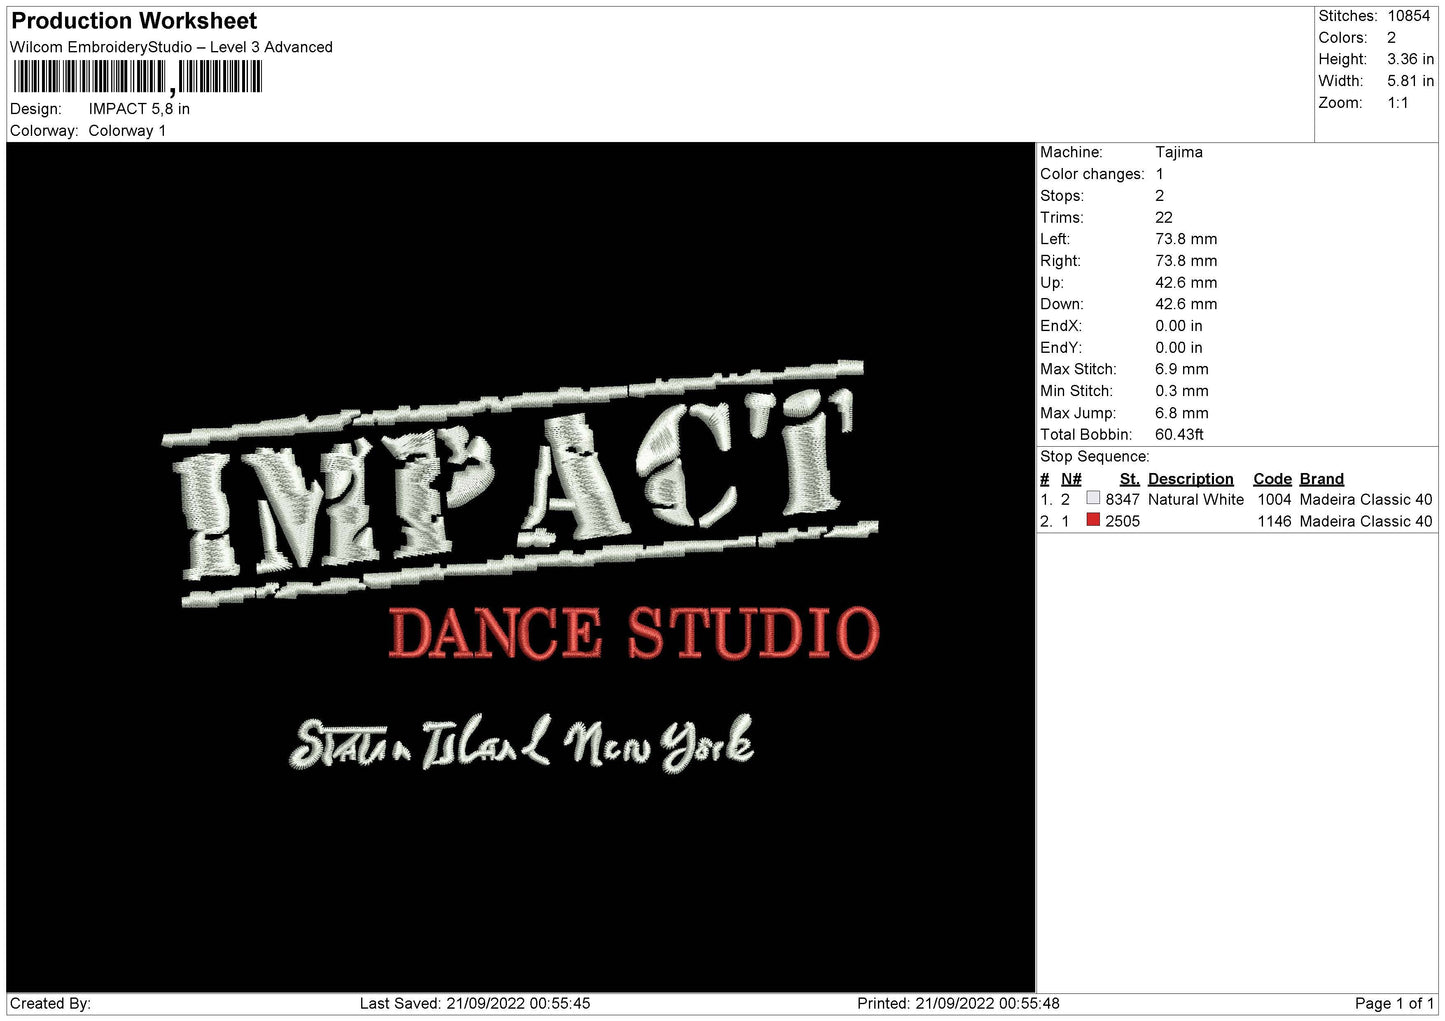1445x1021 pixels.
Task: Click stitch count 8347 in stop 1
Action: [1122, 500]
